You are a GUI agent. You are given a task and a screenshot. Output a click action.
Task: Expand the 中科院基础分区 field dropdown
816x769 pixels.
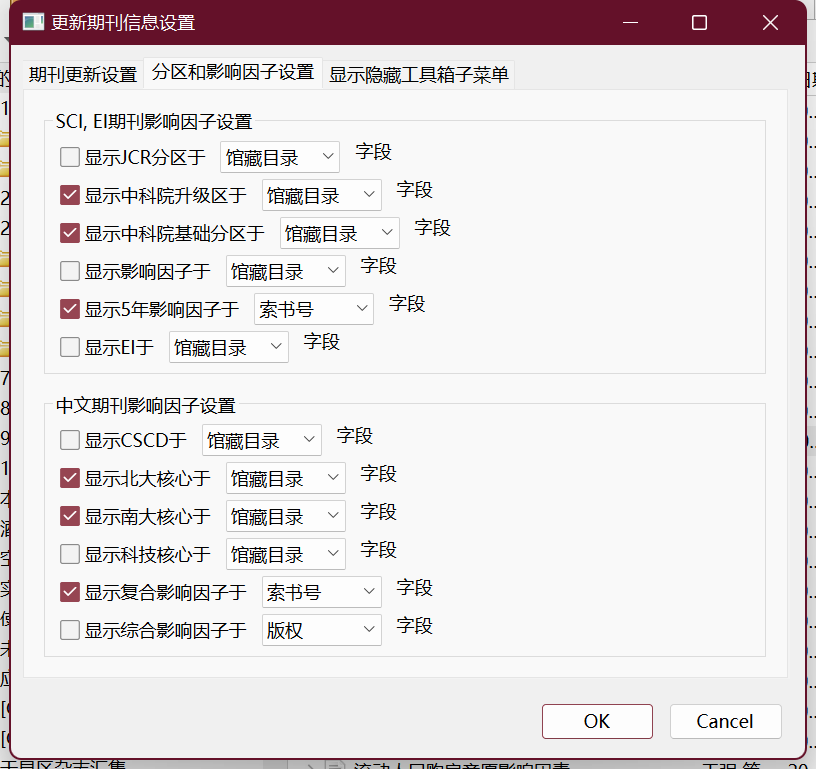[340, 233]
